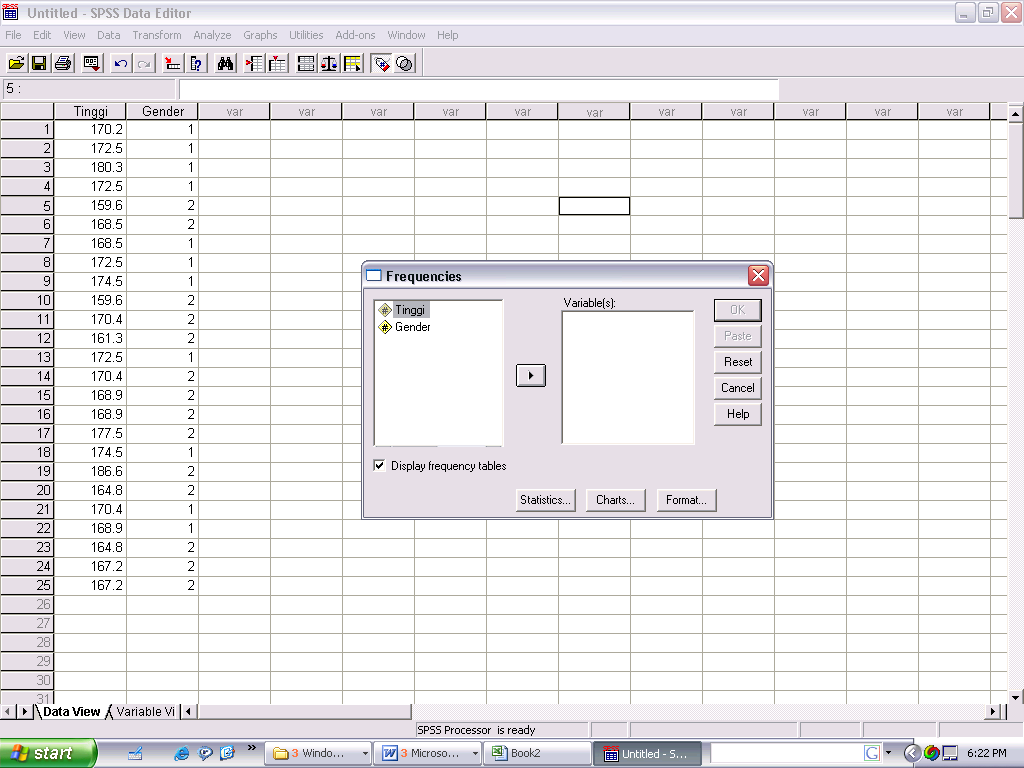
Task: Select the Data View tab
Action: (x=71, y=711)
